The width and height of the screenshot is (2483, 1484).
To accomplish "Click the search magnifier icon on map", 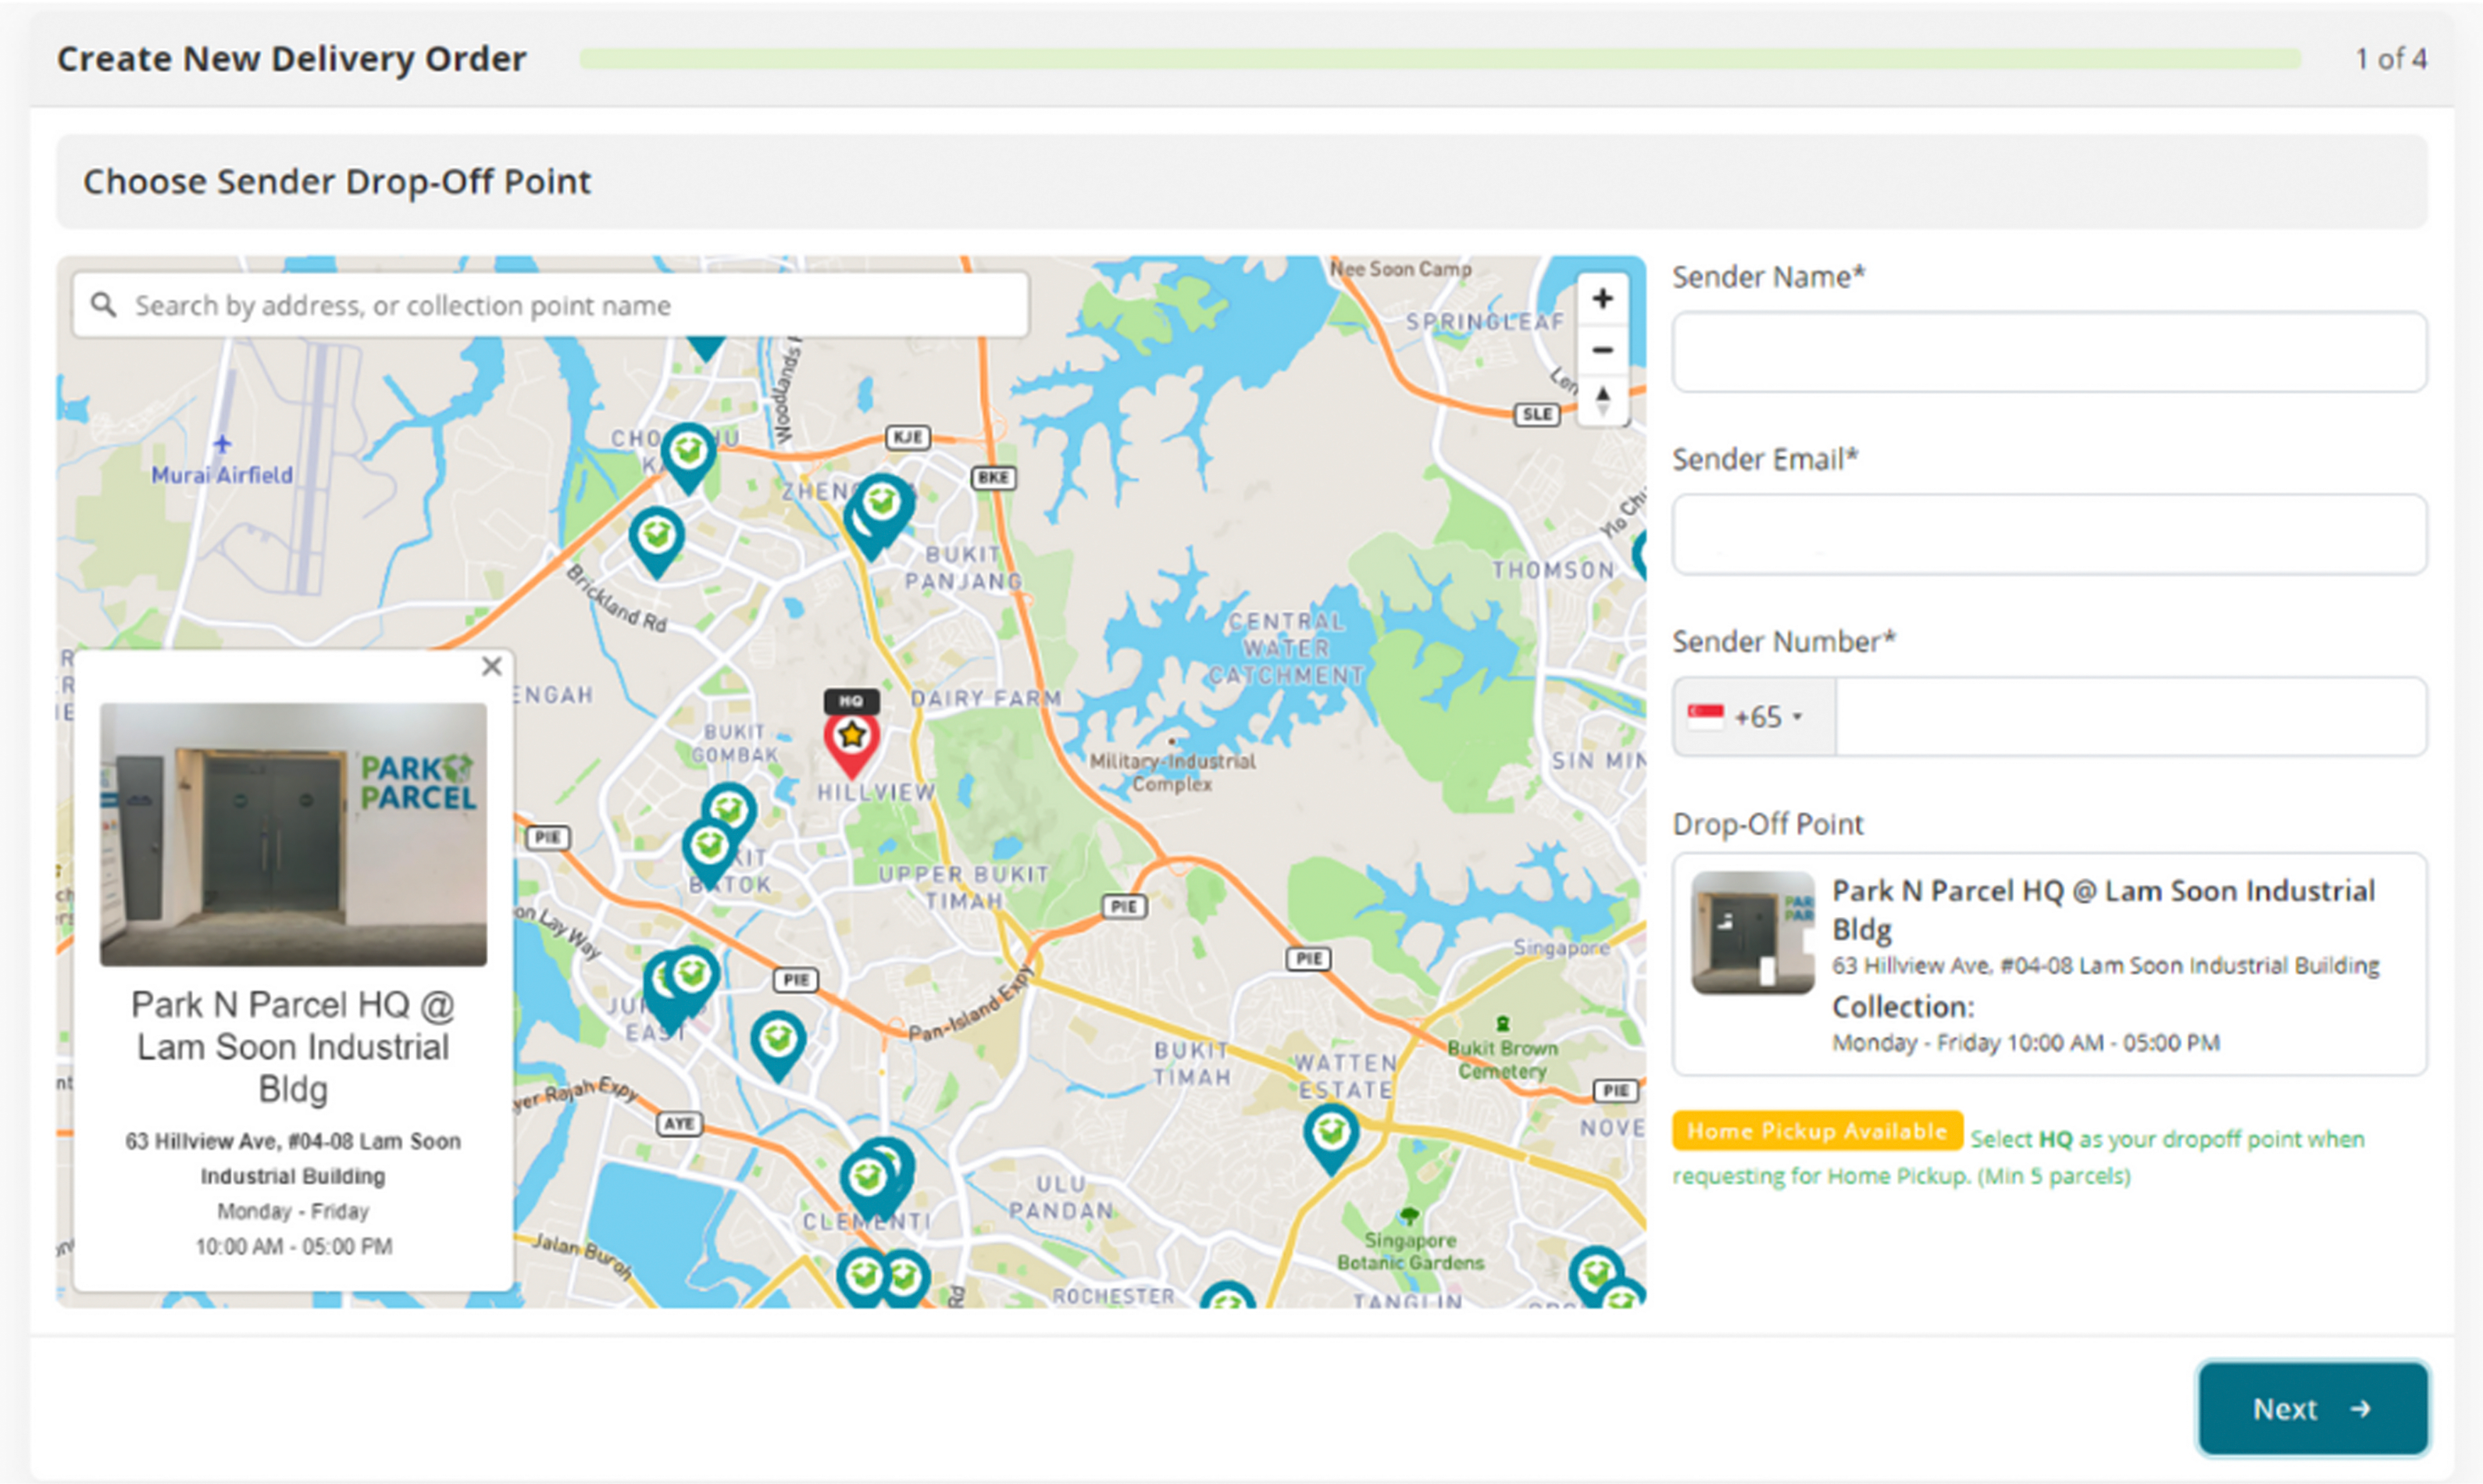I will click(x=103, y=305).
